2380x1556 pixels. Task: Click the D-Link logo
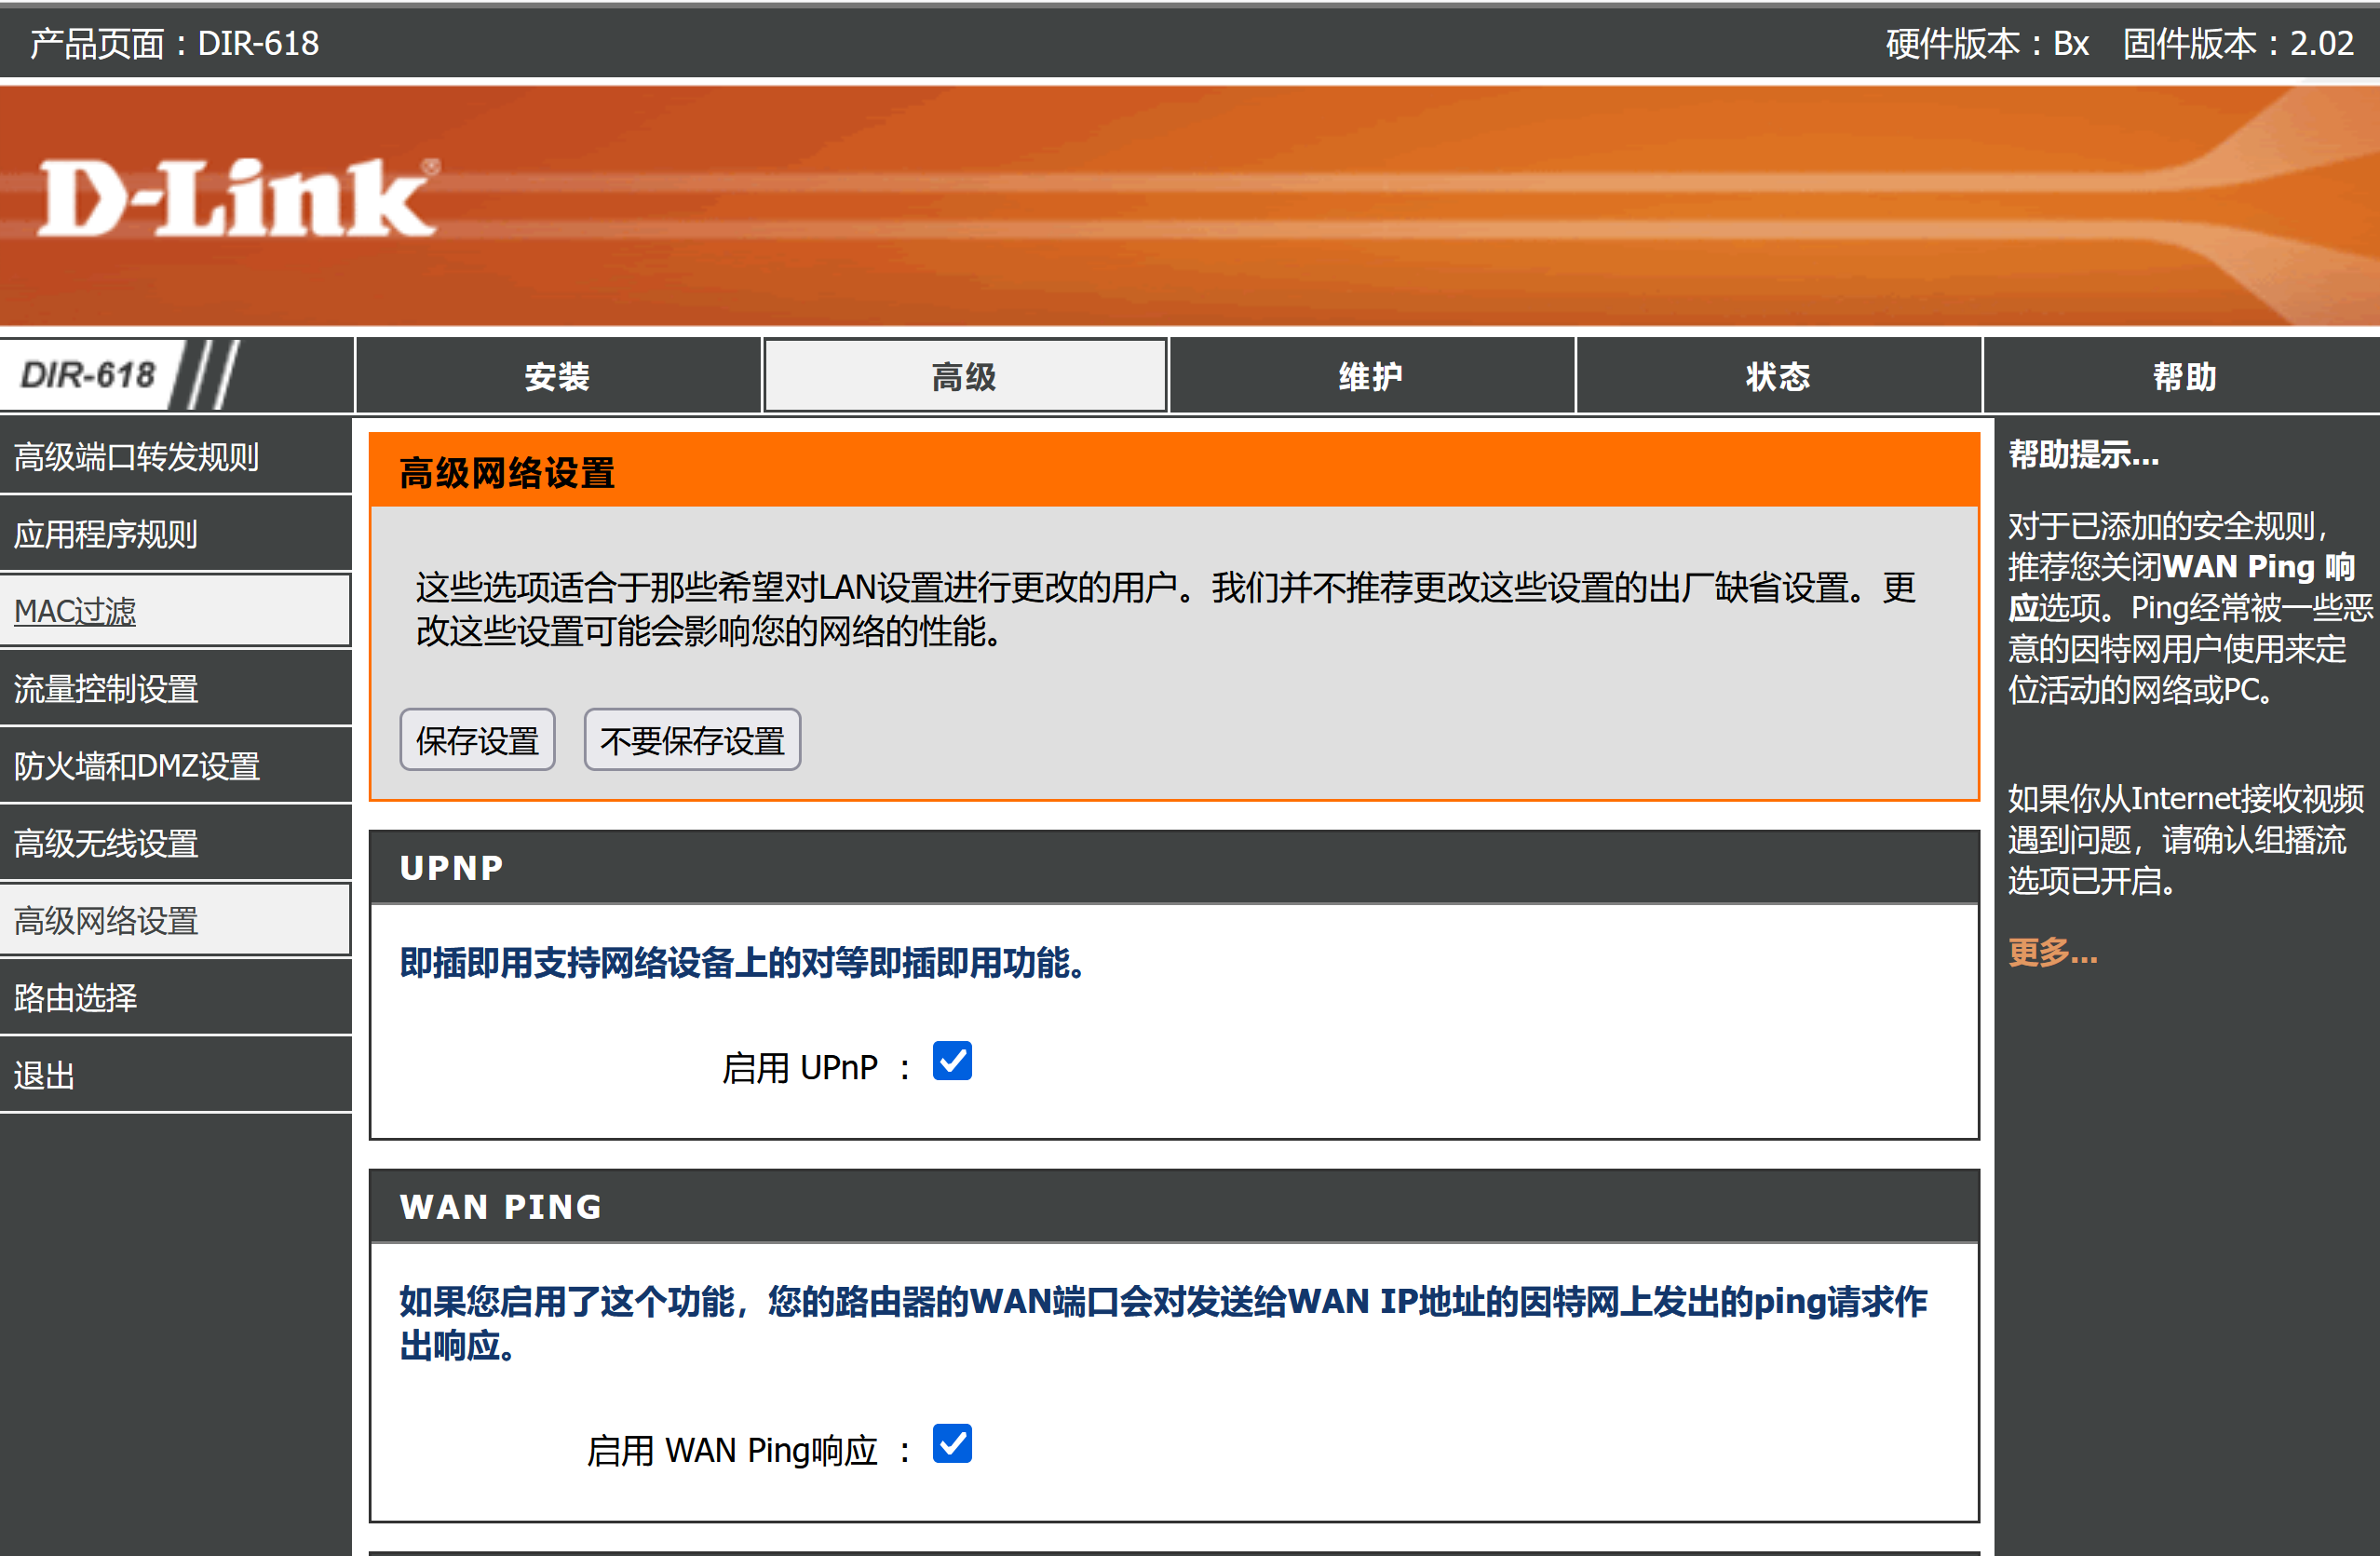[238, 198]
